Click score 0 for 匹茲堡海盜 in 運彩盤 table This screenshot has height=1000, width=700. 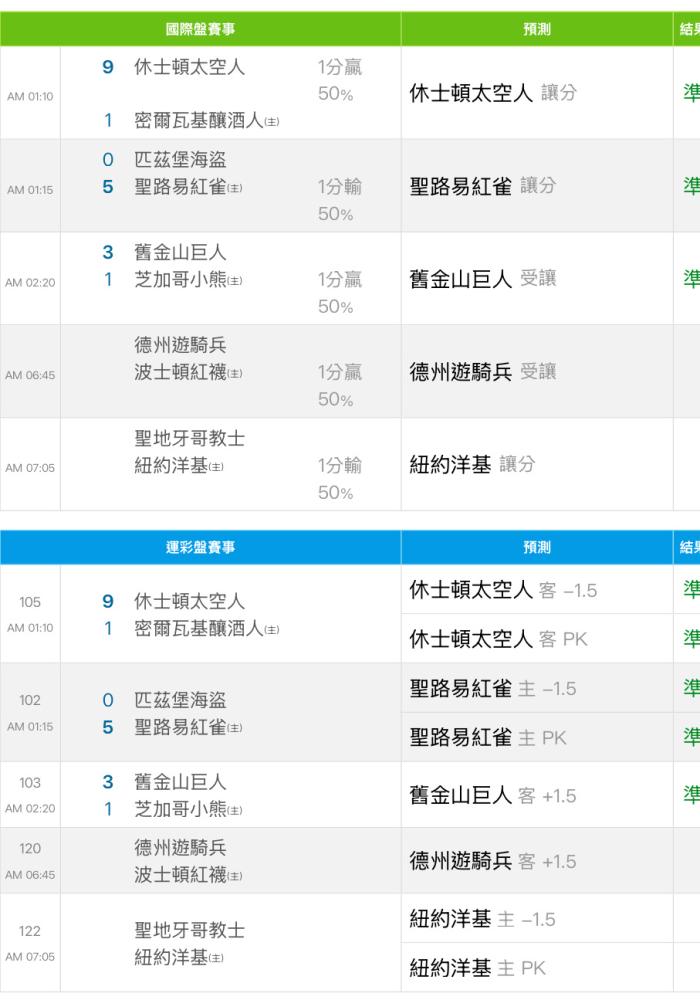pos(108,700)
